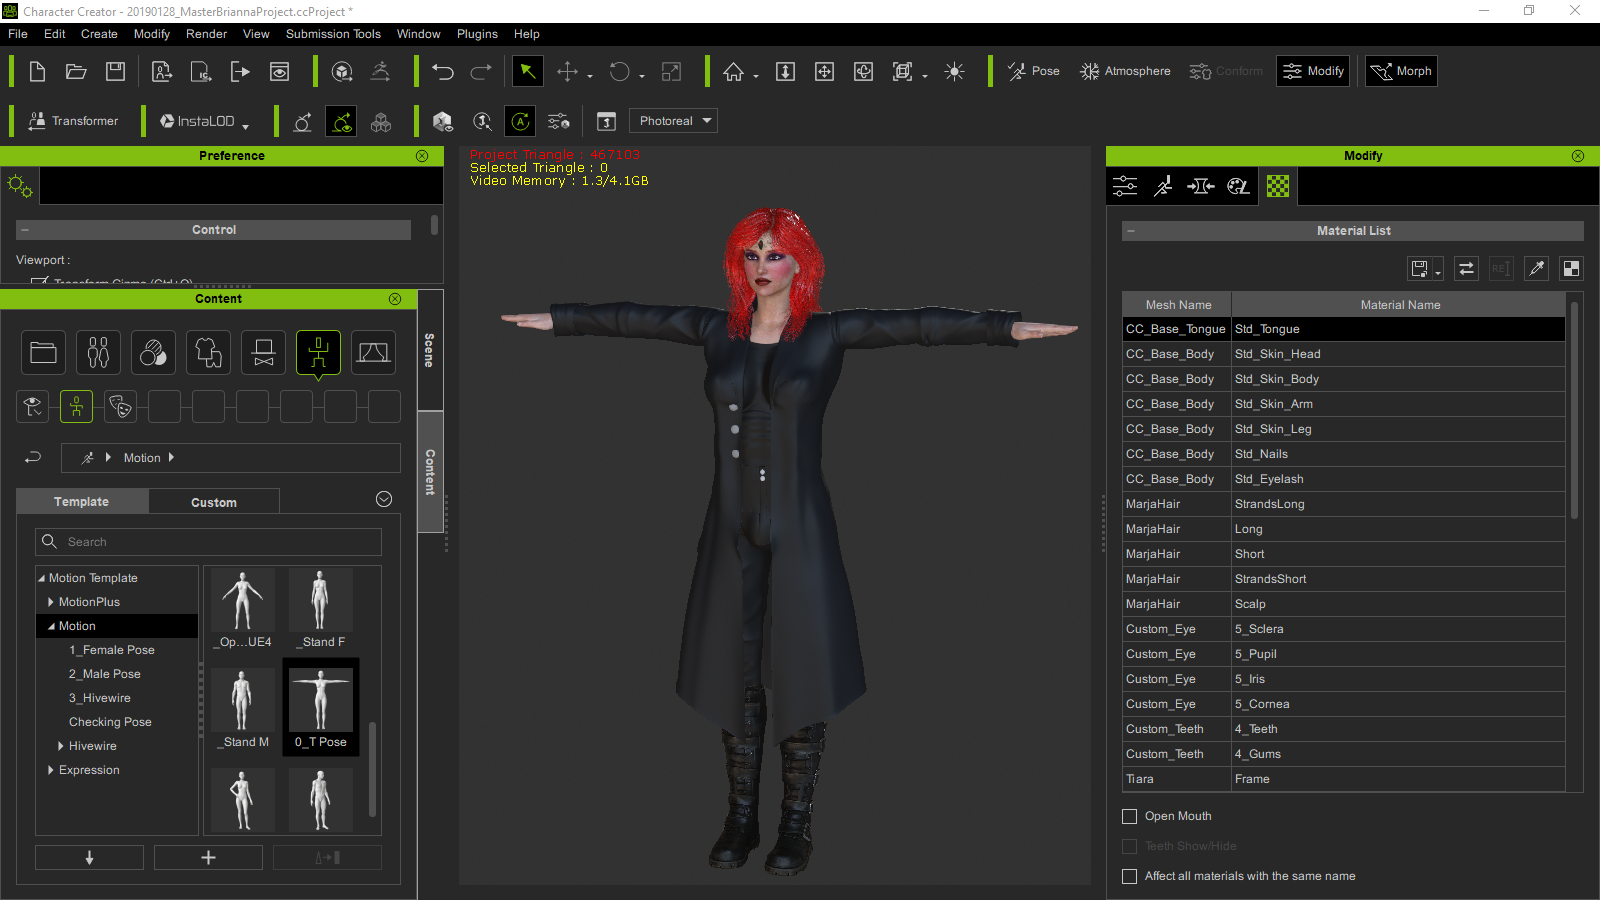Click the Morph button
The height and width of the screenshot is (900, 1600).
[x=1401, y=71]
